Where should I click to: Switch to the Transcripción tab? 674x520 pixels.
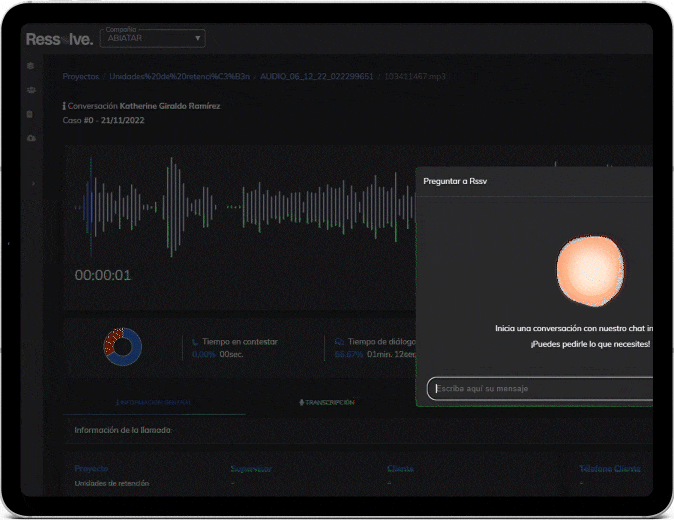coord(327,402)
